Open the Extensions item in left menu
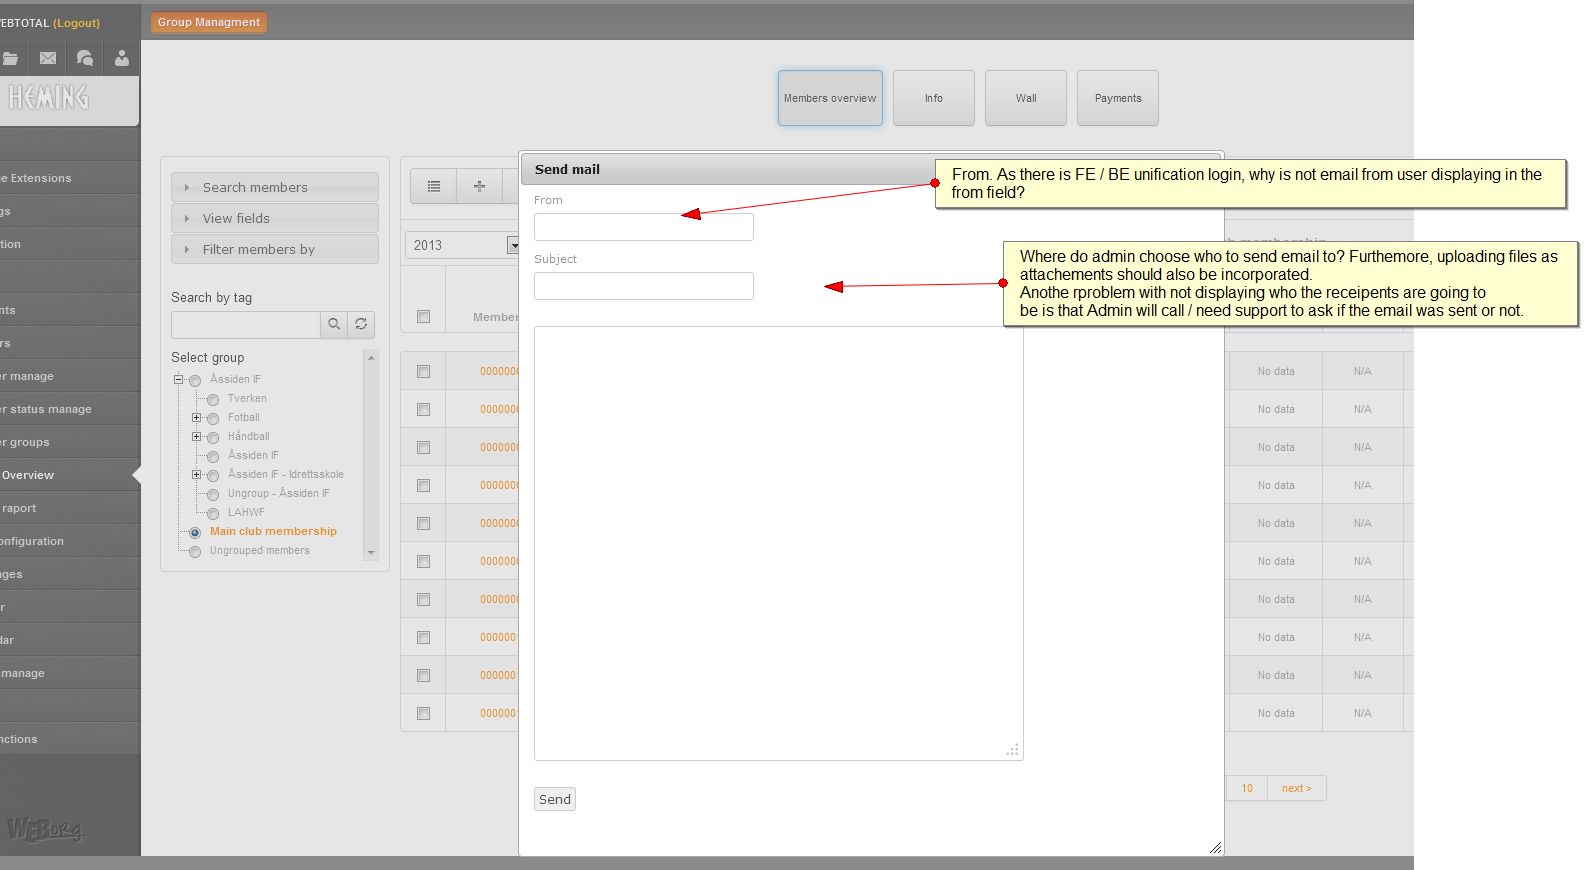Image resolution: width=1588 pixels, height=870 pixels. point(70,178)
